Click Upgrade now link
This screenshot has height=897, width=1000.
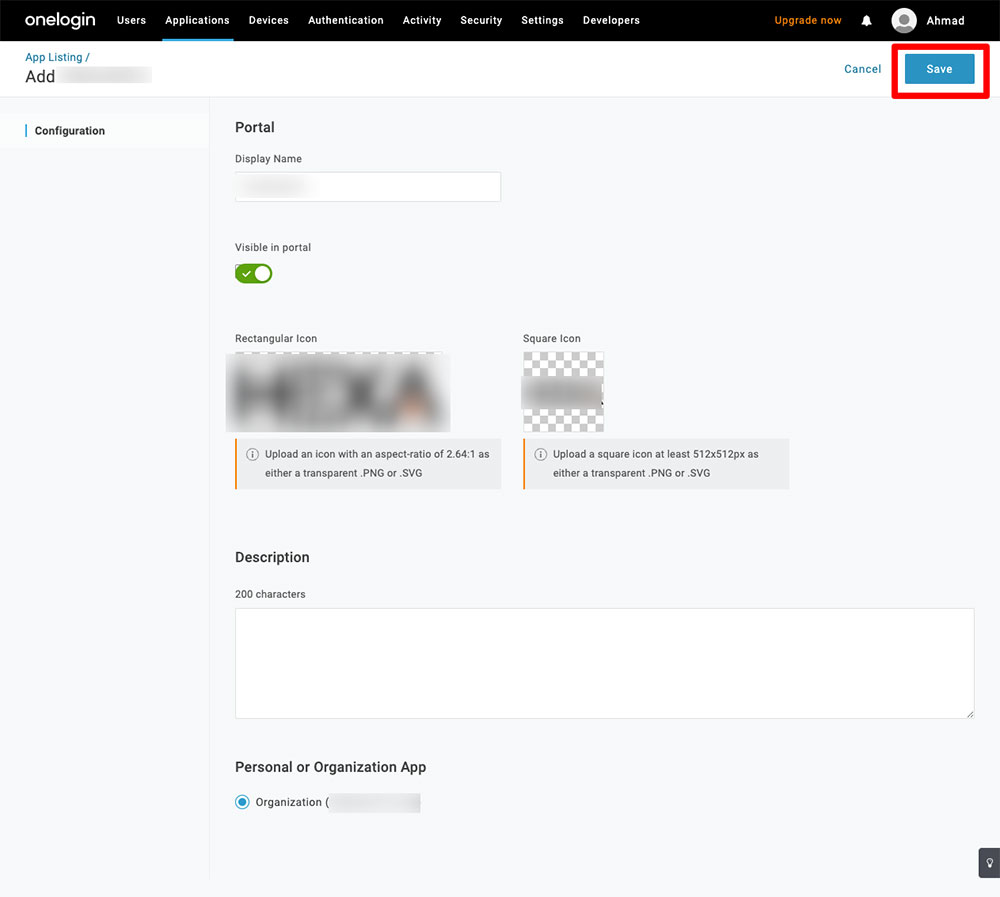[807, 20]
